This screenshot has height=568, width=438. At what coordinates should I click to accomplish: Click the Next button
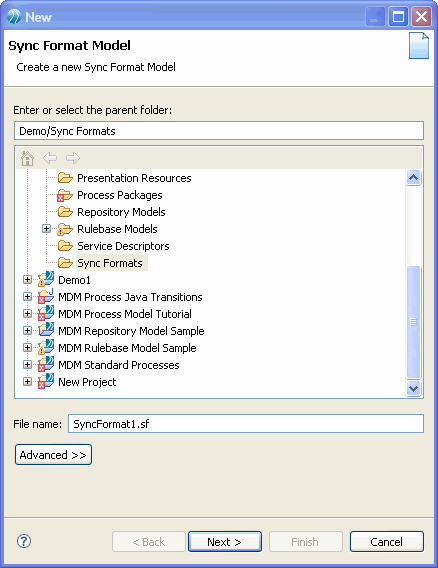225,542
